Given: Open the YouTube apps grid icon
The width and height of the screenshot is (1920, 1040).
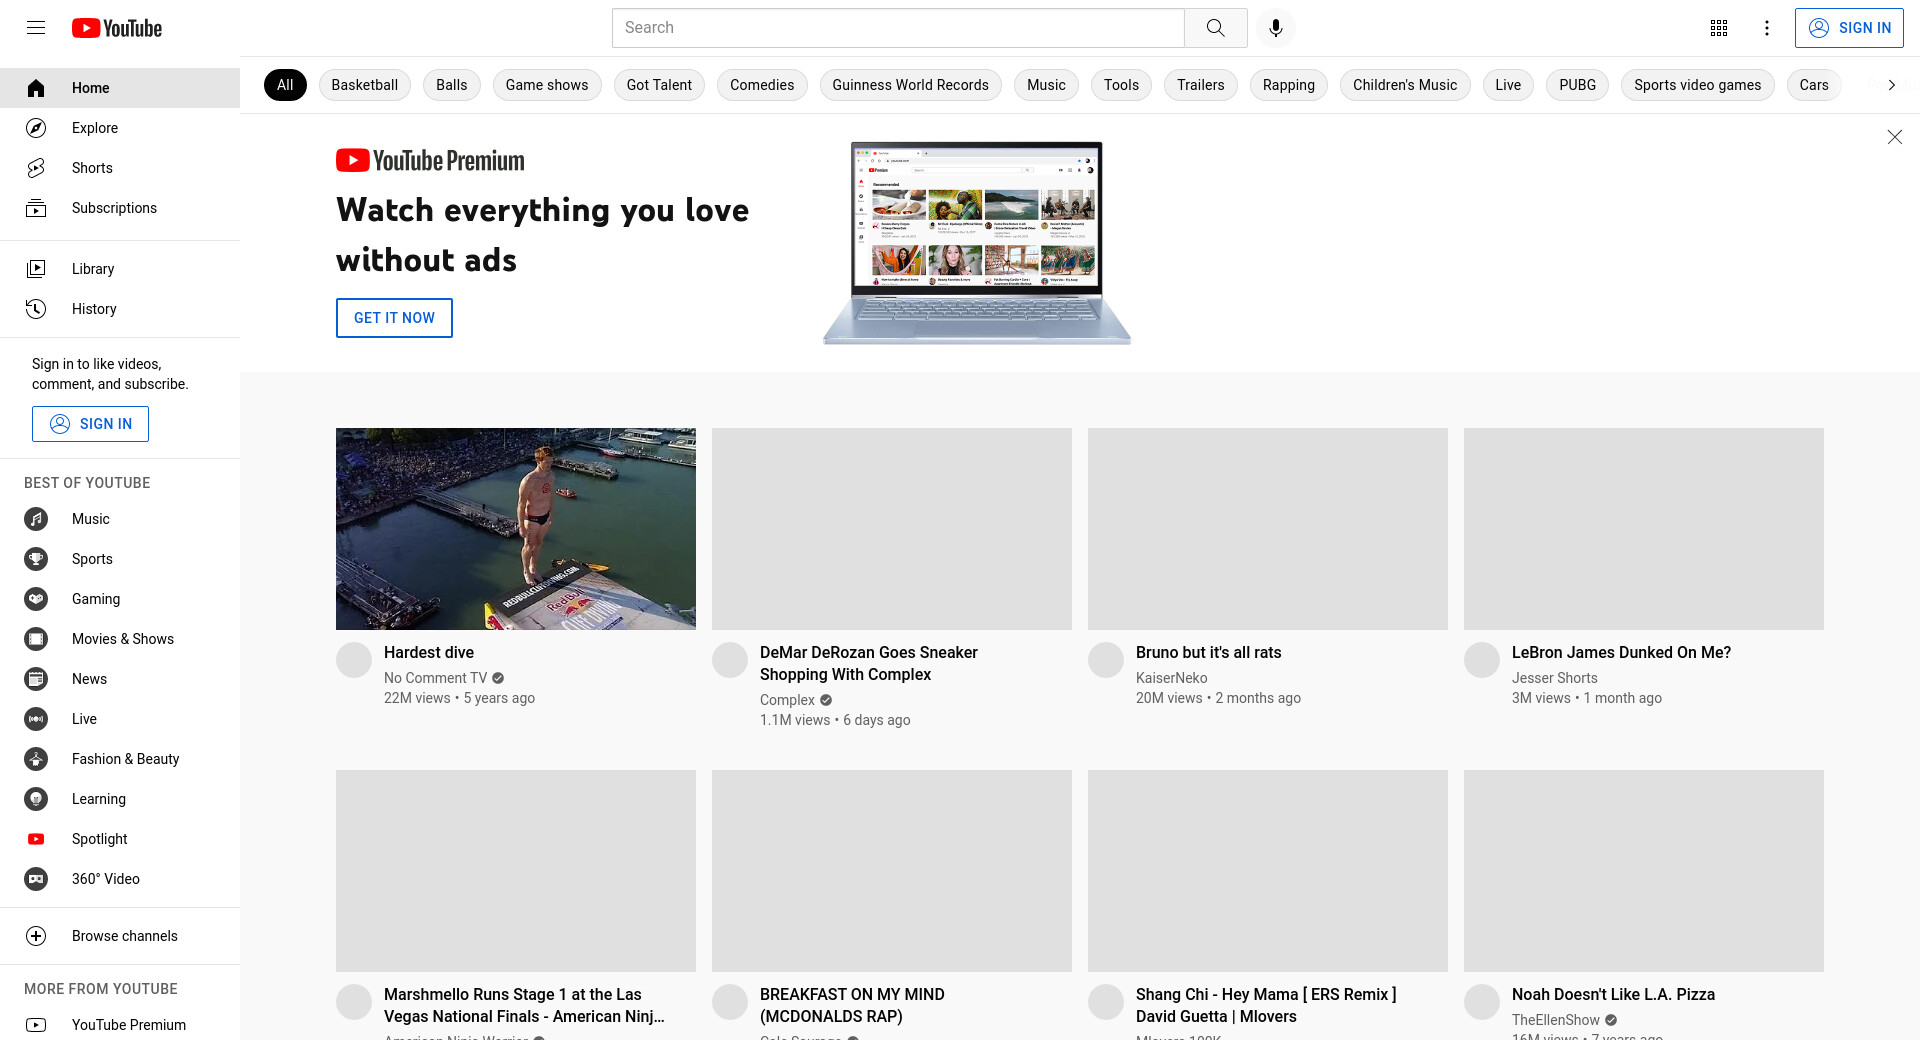Looking at the screenshot, I should point(1719,28).
